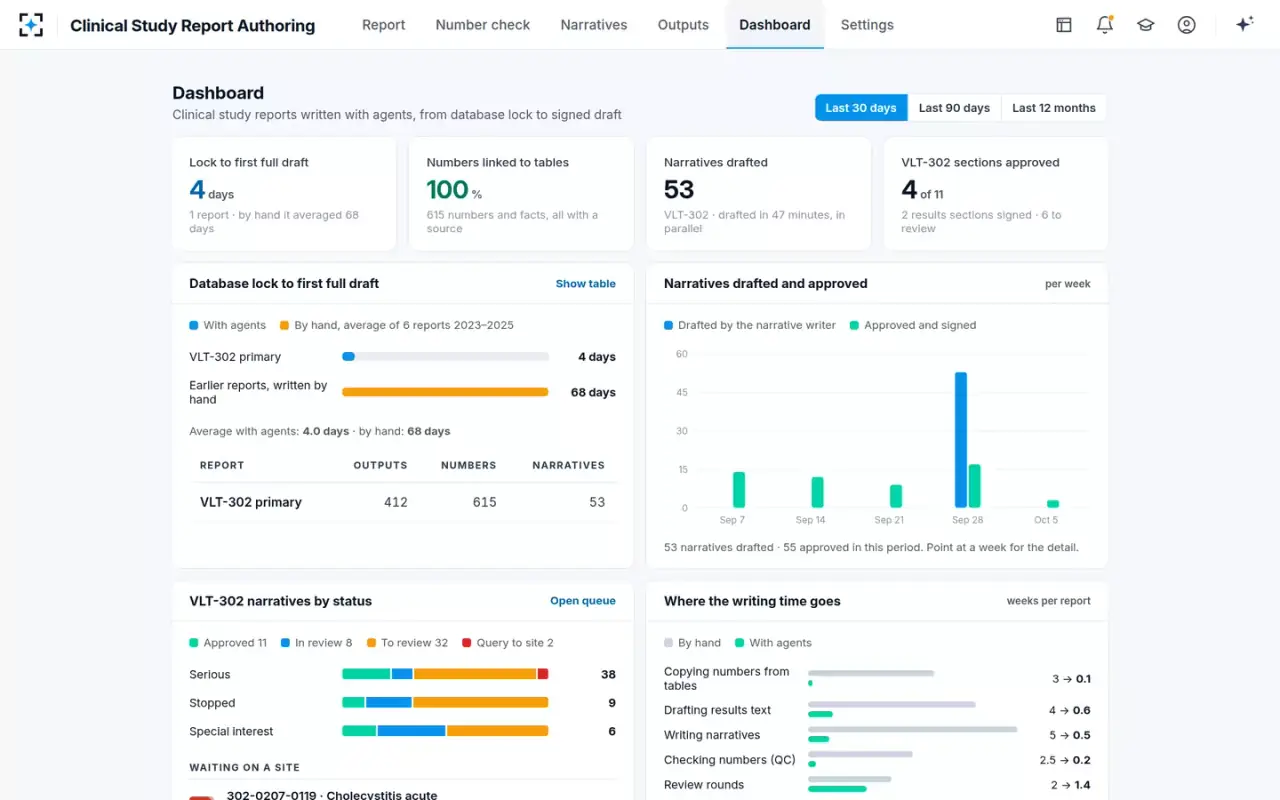Click the Approved and signed legend entry
The image size is (1280, 800).
tap(913, 325)
